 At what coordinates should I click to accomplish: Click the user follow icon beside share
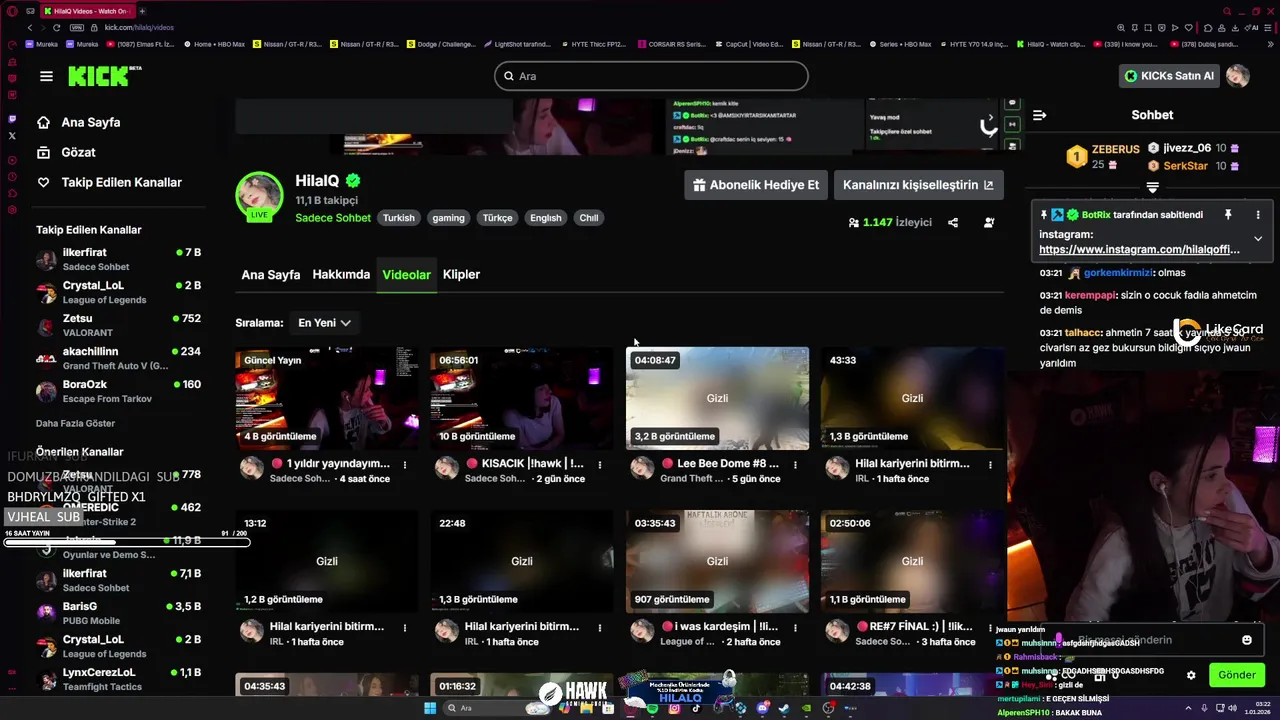click(x=989, y=223)
